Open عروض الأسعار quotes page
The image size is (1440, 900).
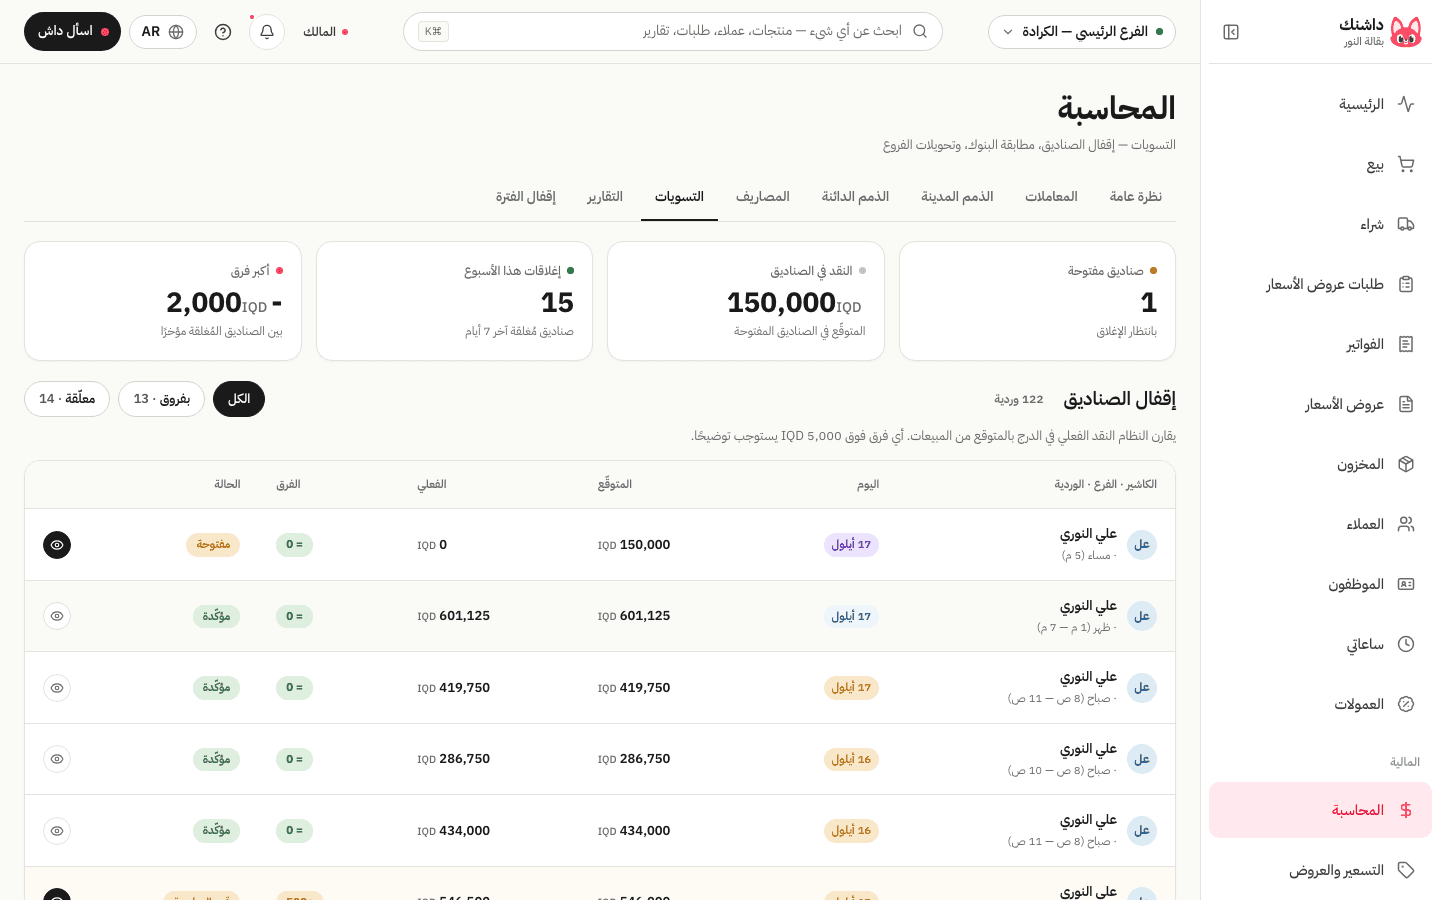pyautogui.click(x=1320, y=404)
